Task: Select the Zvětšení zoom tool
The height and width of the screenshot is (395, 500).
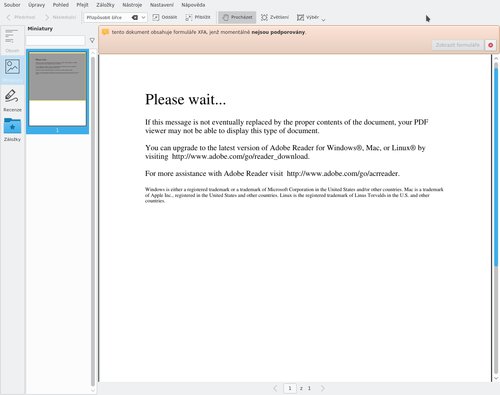Action: click(x=275, y=17)
